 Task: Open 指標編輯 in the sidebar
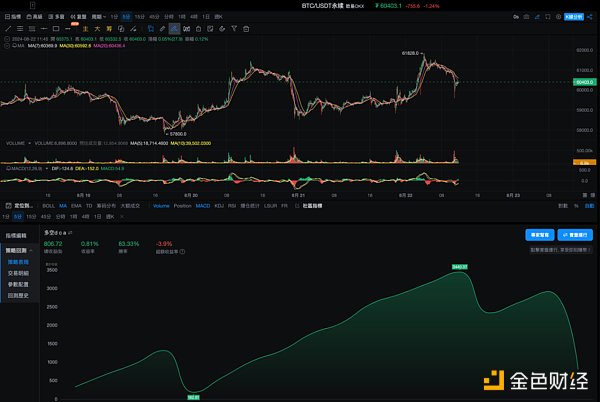(x=16, y=236)
